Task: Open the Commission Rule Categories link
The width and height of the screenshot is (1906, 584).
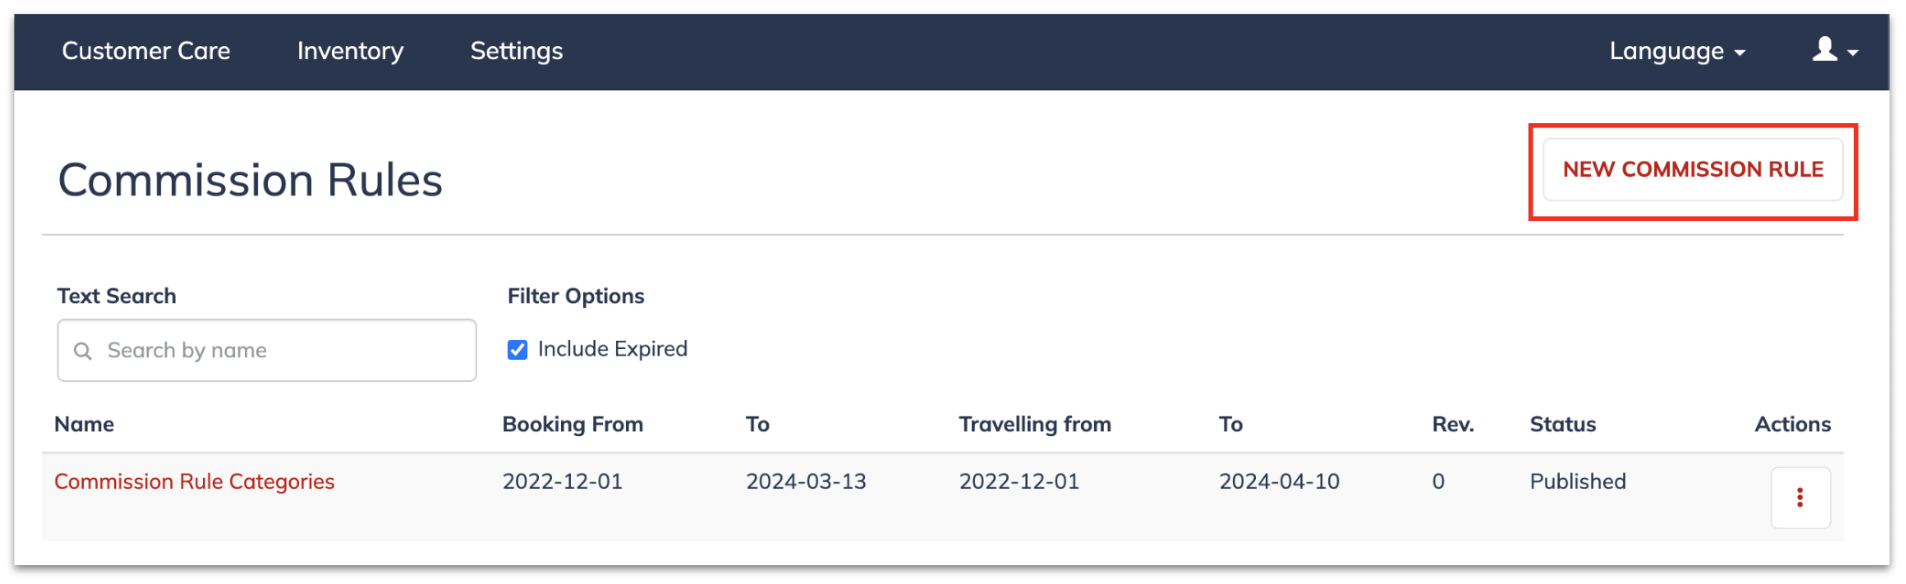Action: click(194, 482)
